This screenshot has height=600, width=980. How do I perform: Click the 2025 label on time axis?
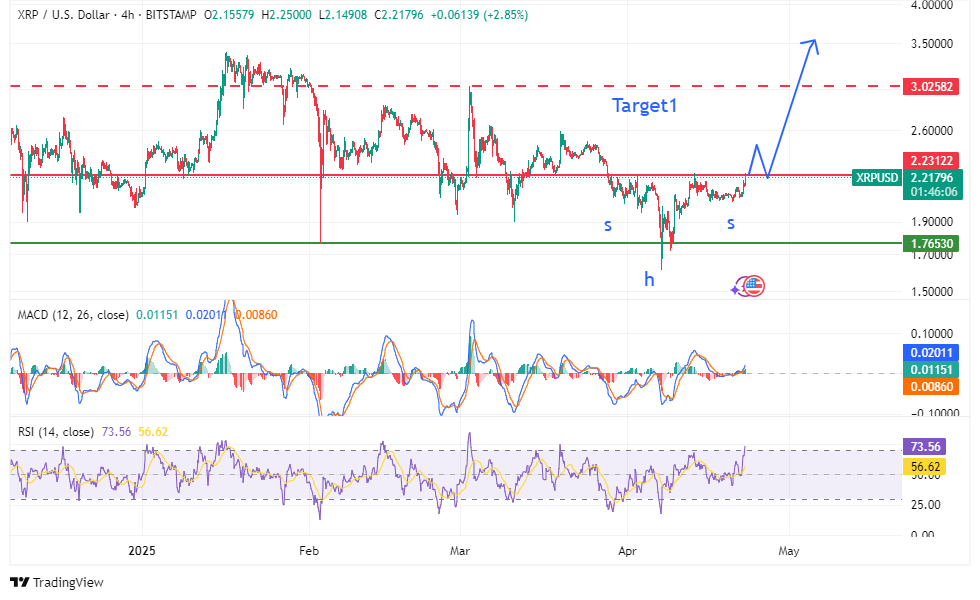[142, 551]
